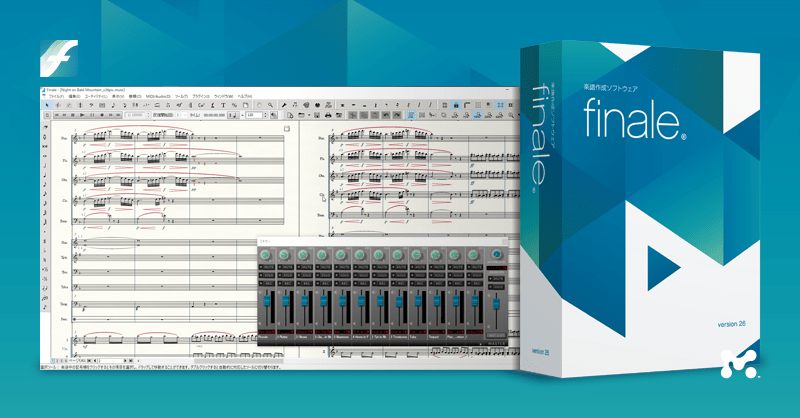The image size is (800, 418).
Task: Open the プラグイン menu
Action: [x=201, y=96]
